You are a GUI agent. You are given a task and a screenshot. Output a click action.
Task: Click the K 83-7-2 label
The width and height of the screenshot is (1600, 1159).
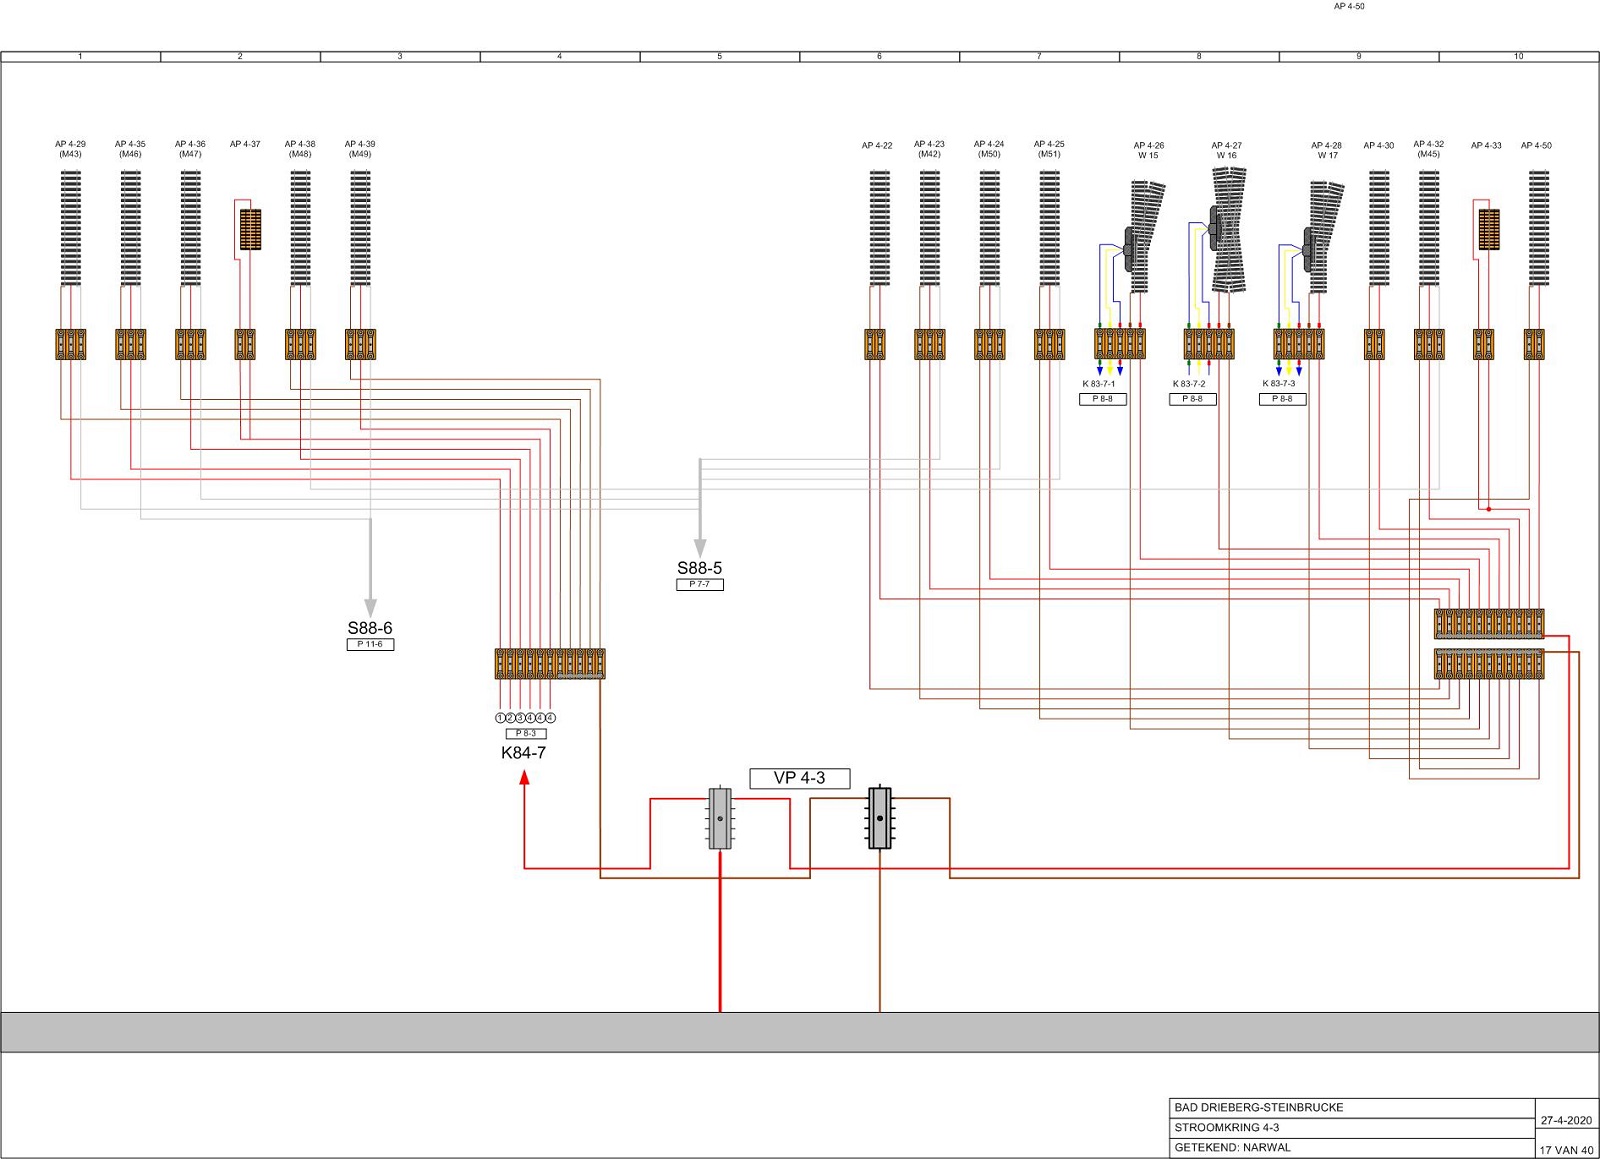click(1189, 384)
